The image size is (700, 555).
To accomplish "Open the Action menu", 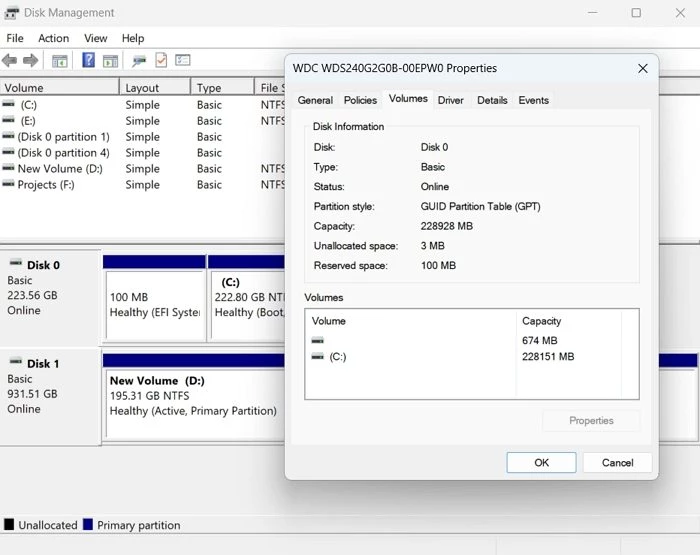I will (54, 38).
